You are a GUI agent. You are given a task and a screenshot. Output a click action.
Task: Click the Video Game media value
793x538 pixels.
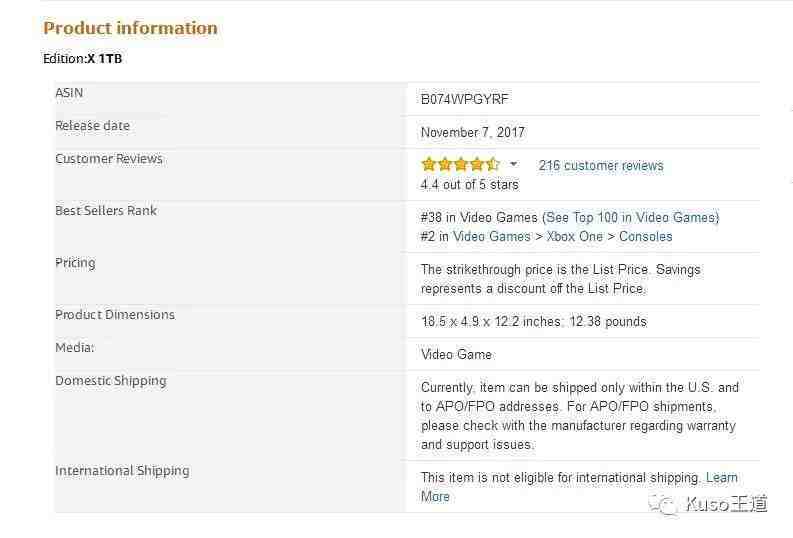[x=457, y=354]
